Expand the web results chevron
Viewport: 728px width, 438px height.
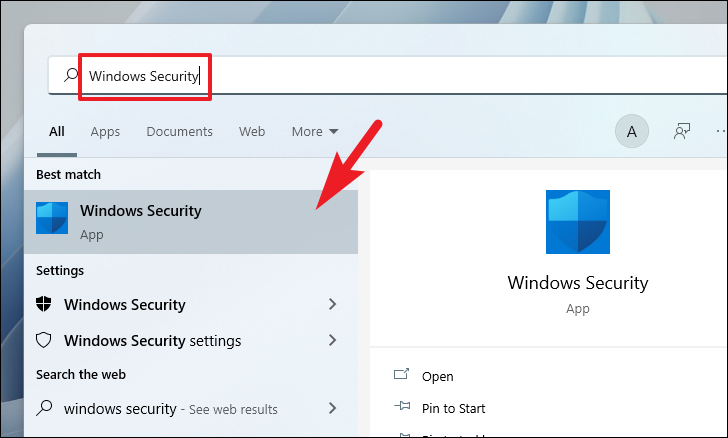tap(332, 408)
